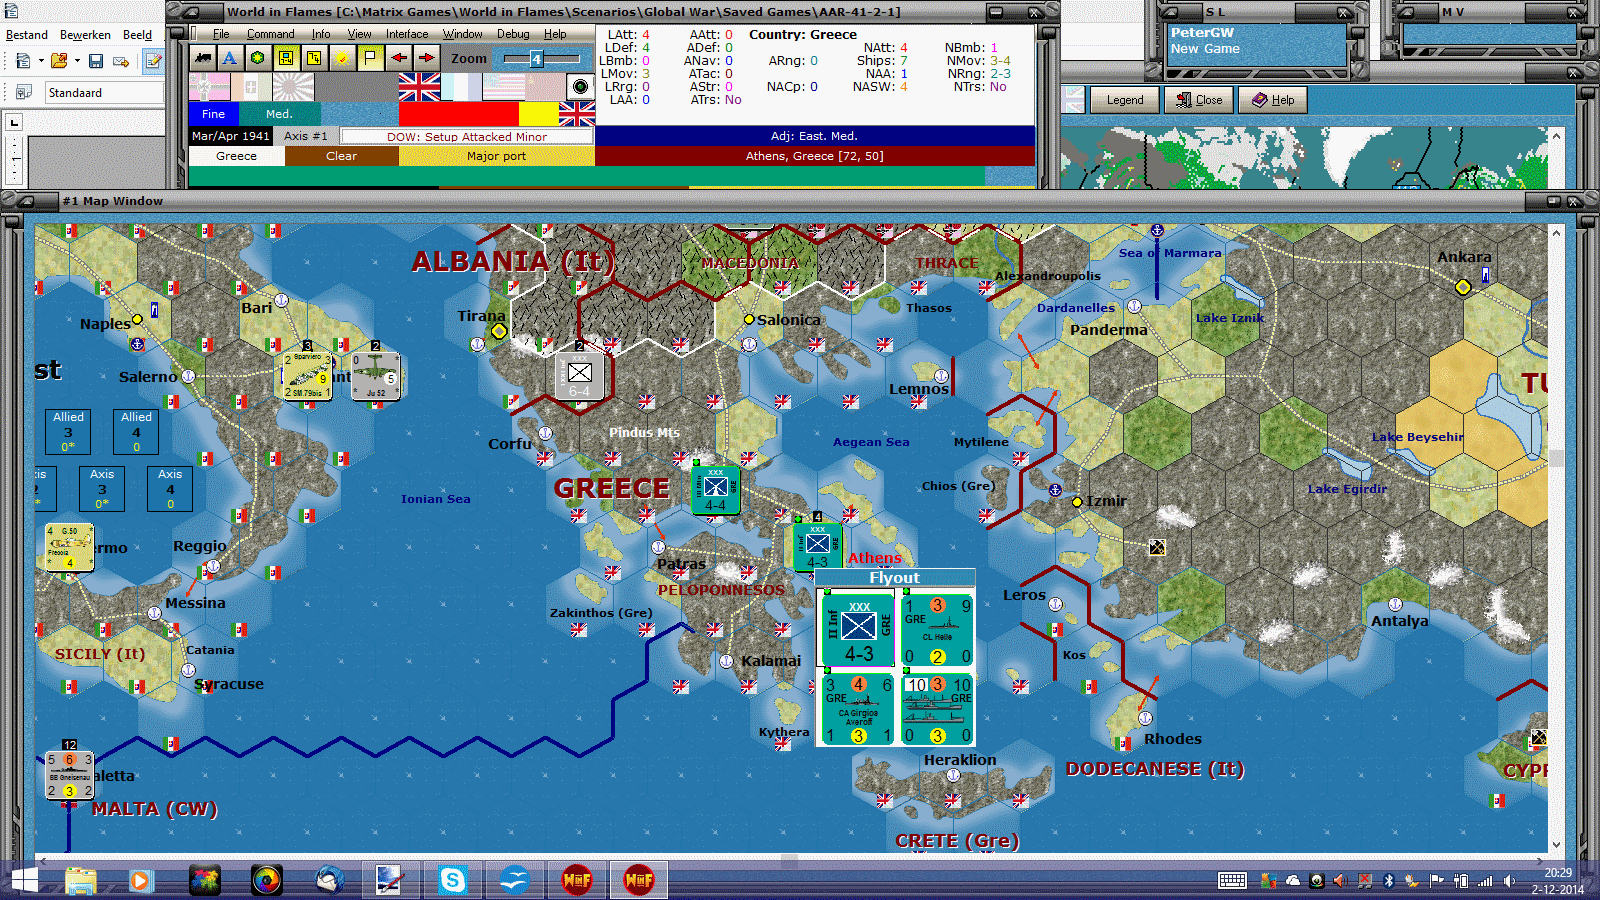Adjust the Zoom slider handle
The image size is (1600, 900).
(536, 59)
